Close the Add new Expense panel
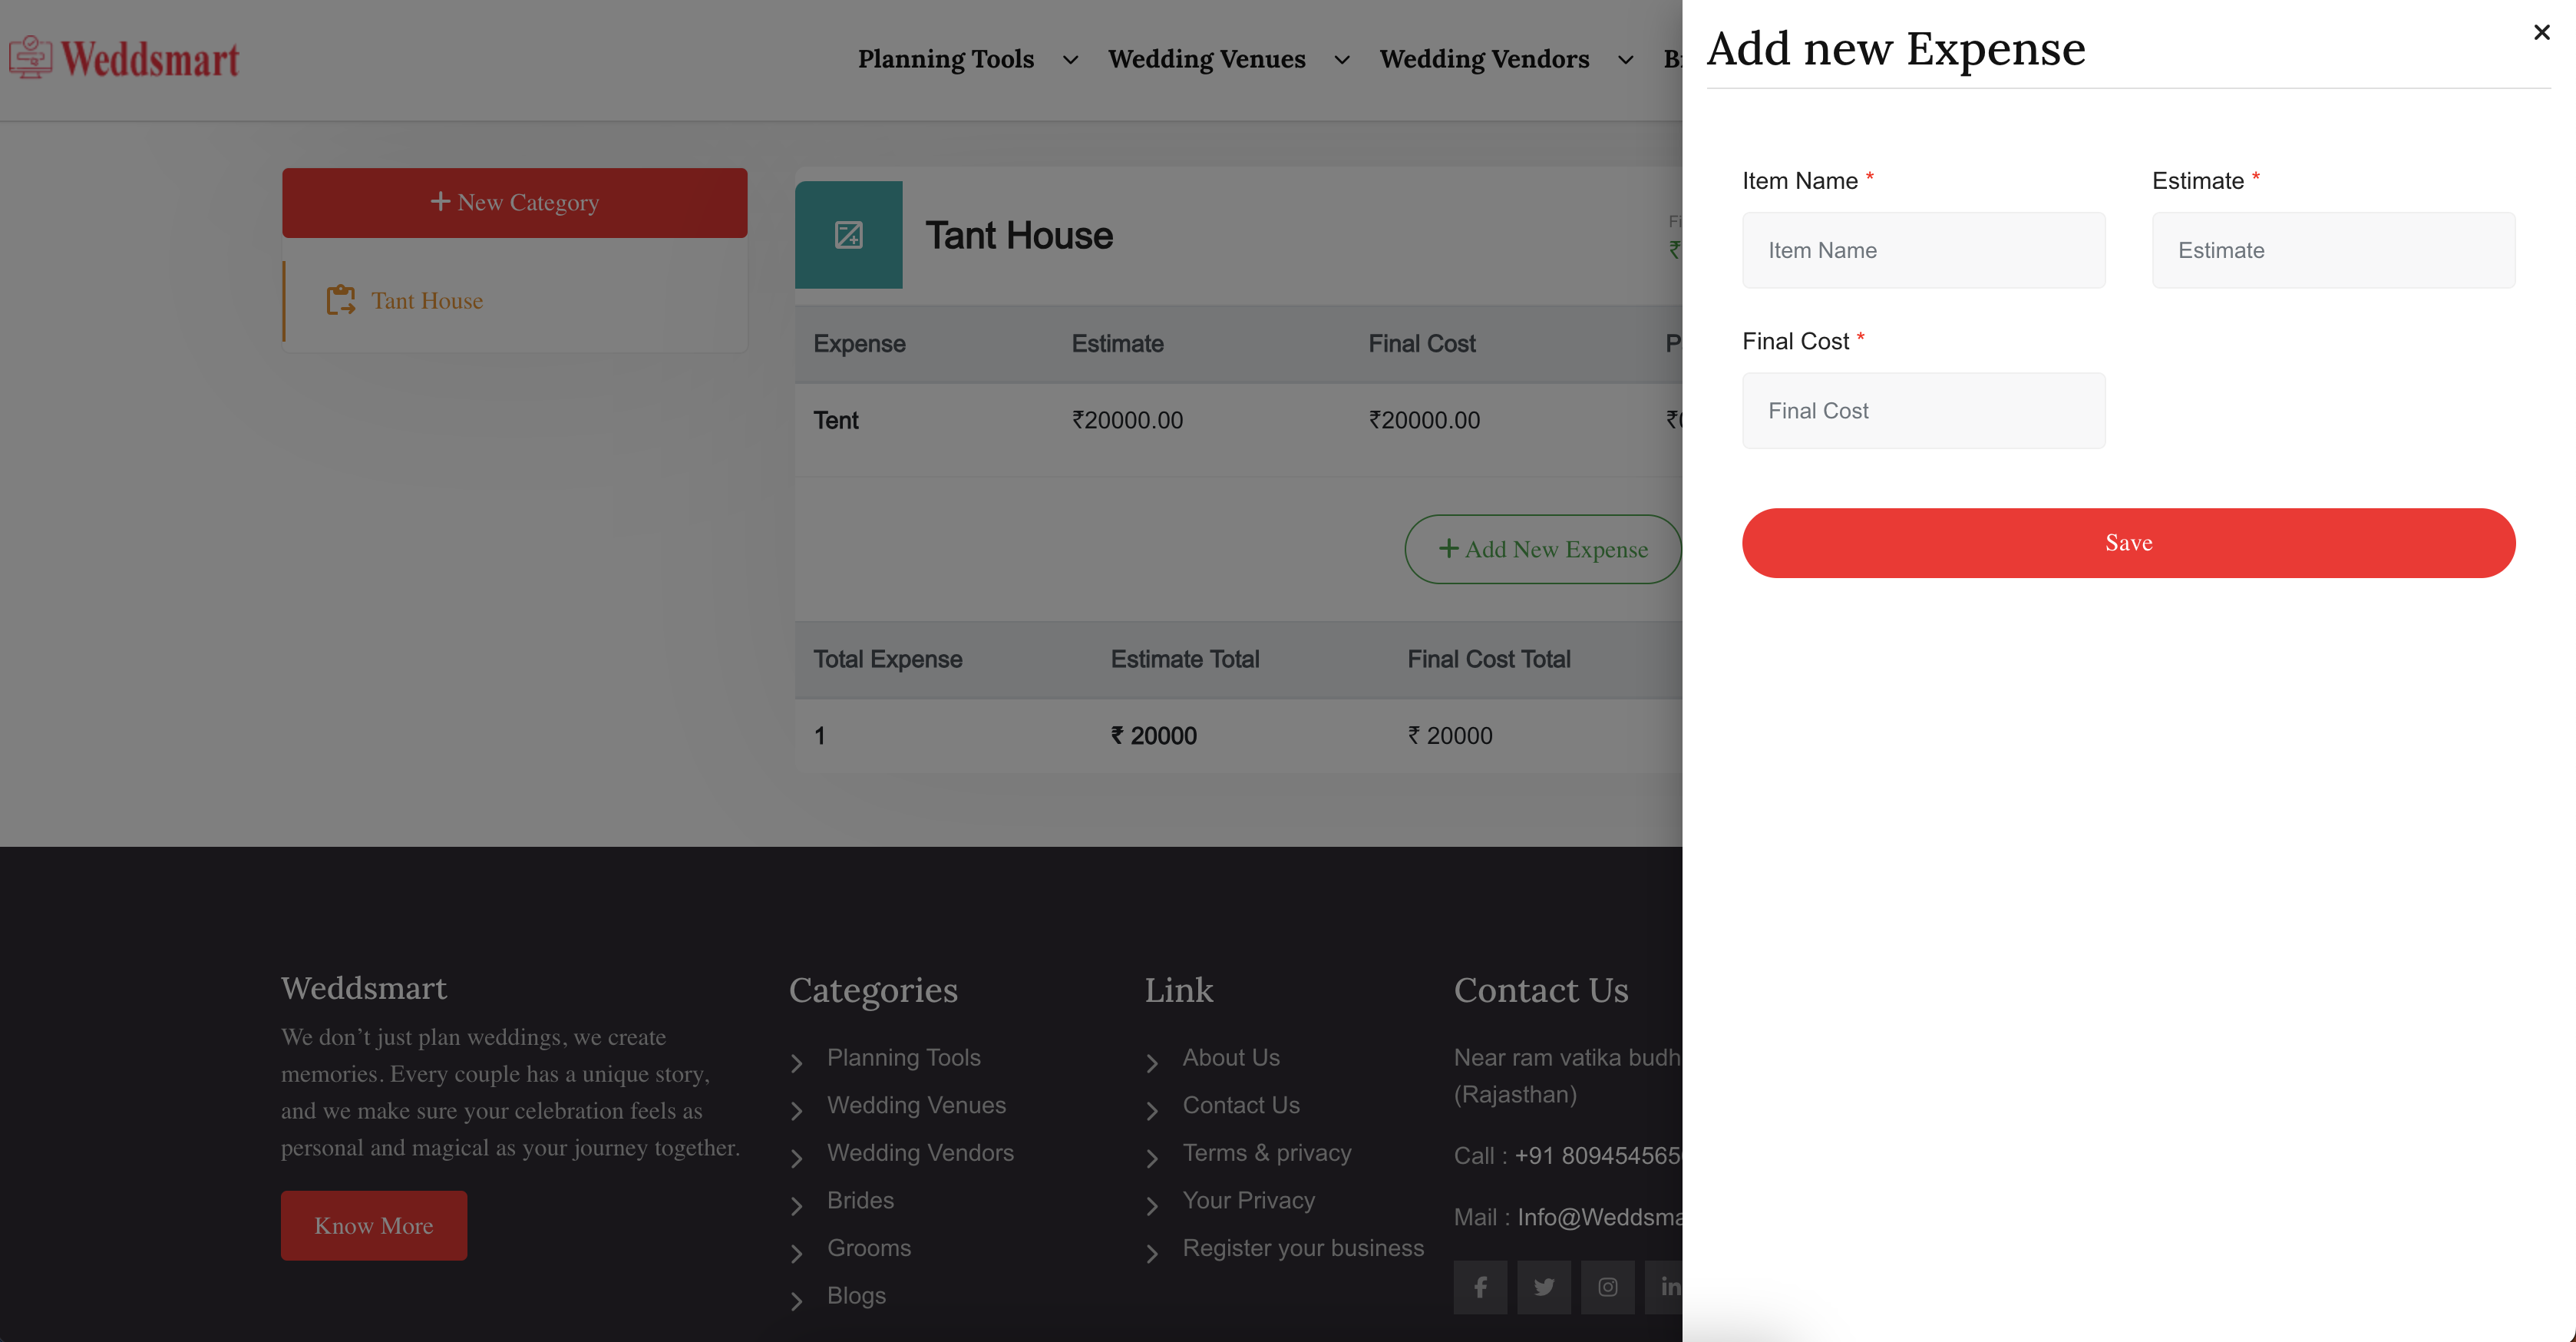The height and width of the screenshot is (1342, 2576). [x=2541, y=33]
